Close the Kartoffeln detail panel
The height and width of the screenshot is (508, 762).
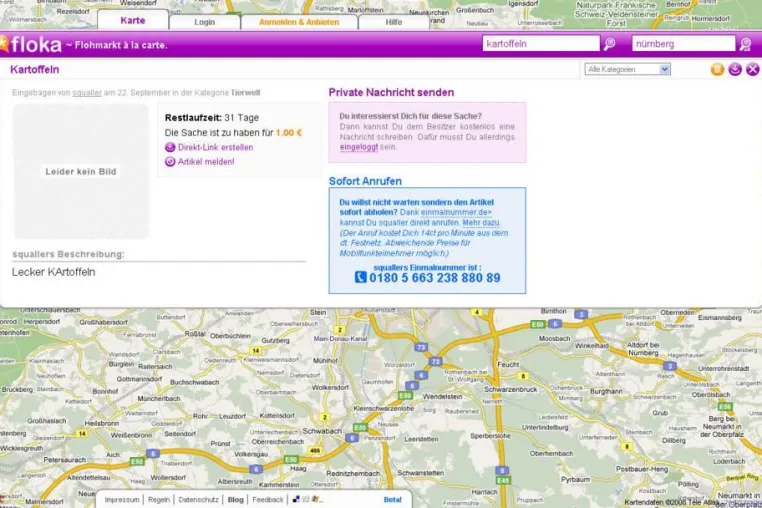tap(752, 70)
